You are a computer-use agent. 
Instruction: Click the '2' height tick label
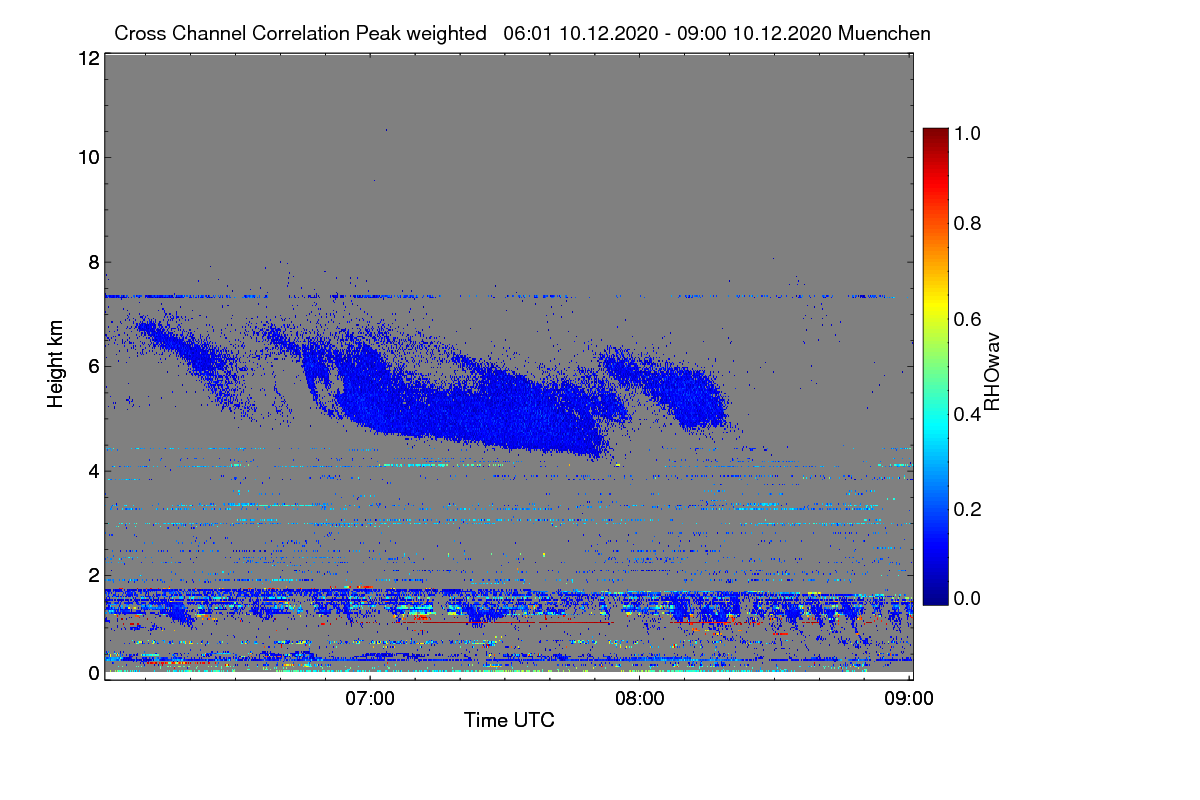93,574
